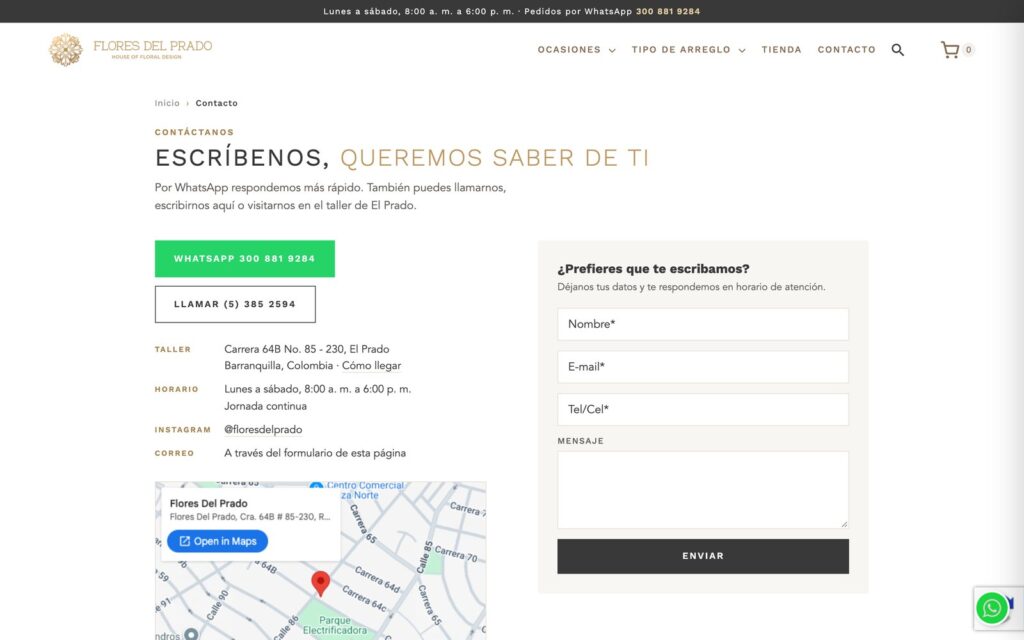
Task: Click the Inicio breadcrumb link
Action: pos(167,103)
